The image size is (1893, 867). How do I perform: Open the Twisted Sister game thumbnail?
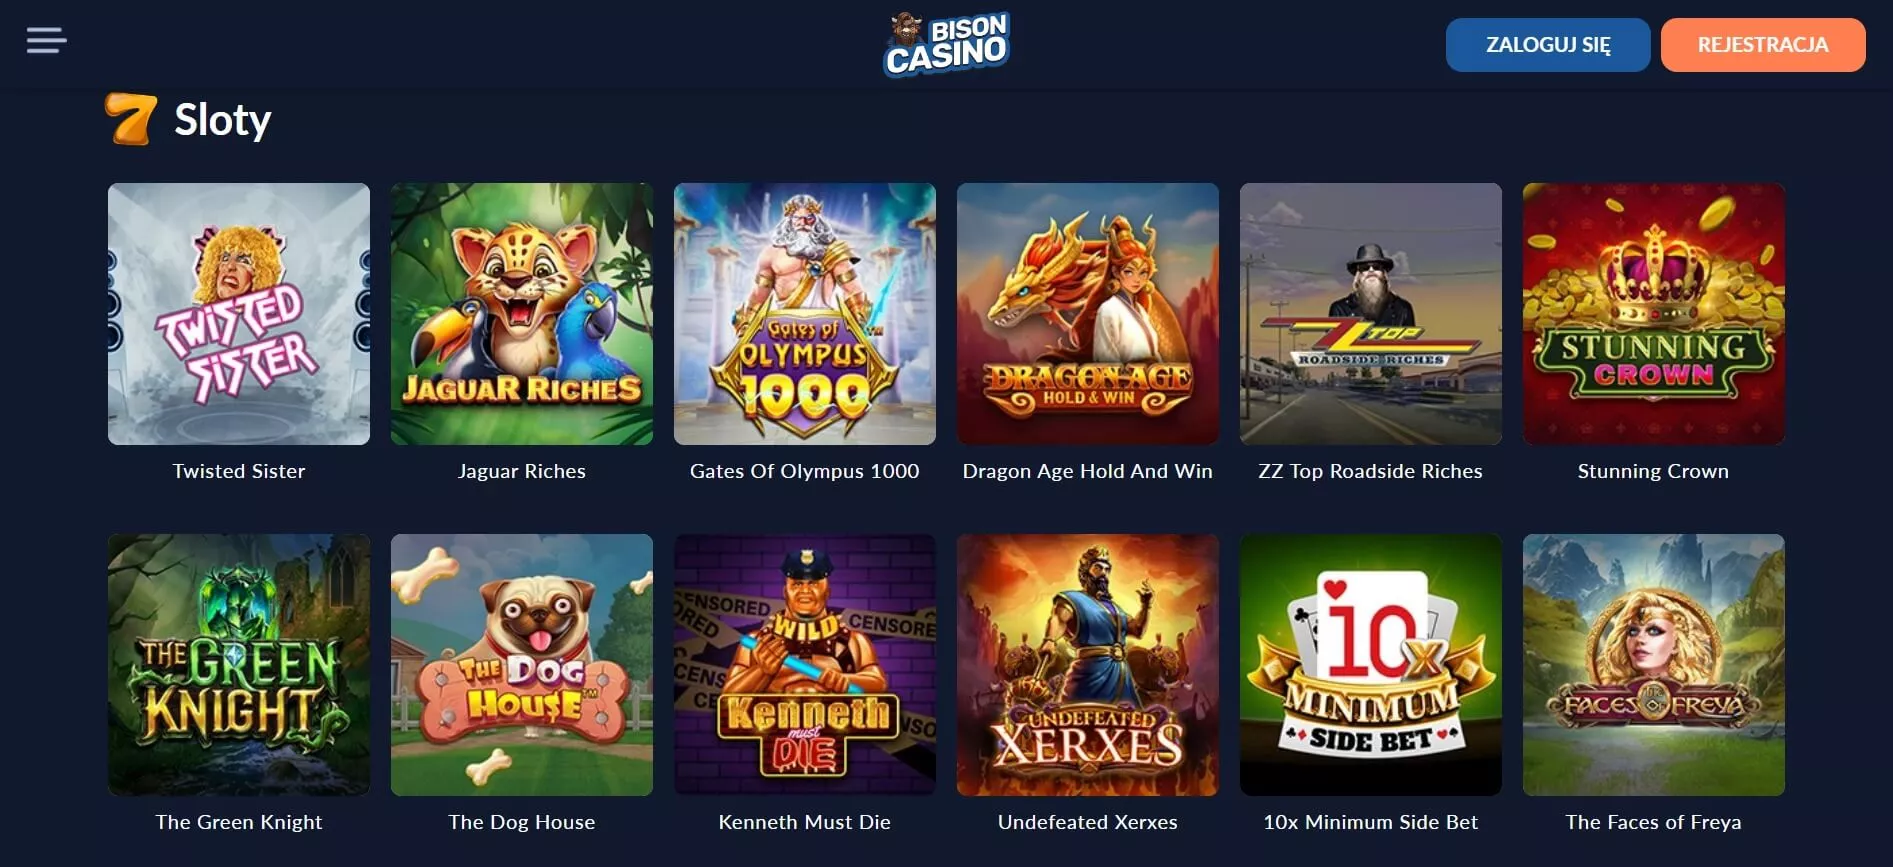(x=239, y=314)
